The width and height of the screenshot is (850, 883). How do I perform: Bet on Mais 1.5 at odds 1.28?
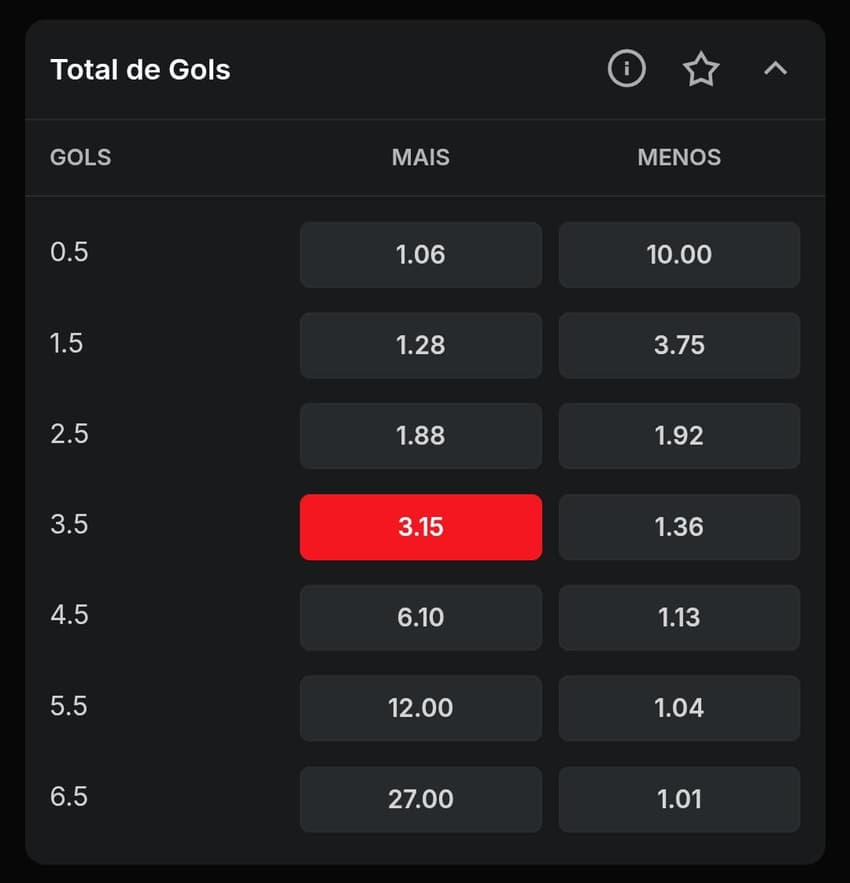pyautogui.click(x=420, y=345)
